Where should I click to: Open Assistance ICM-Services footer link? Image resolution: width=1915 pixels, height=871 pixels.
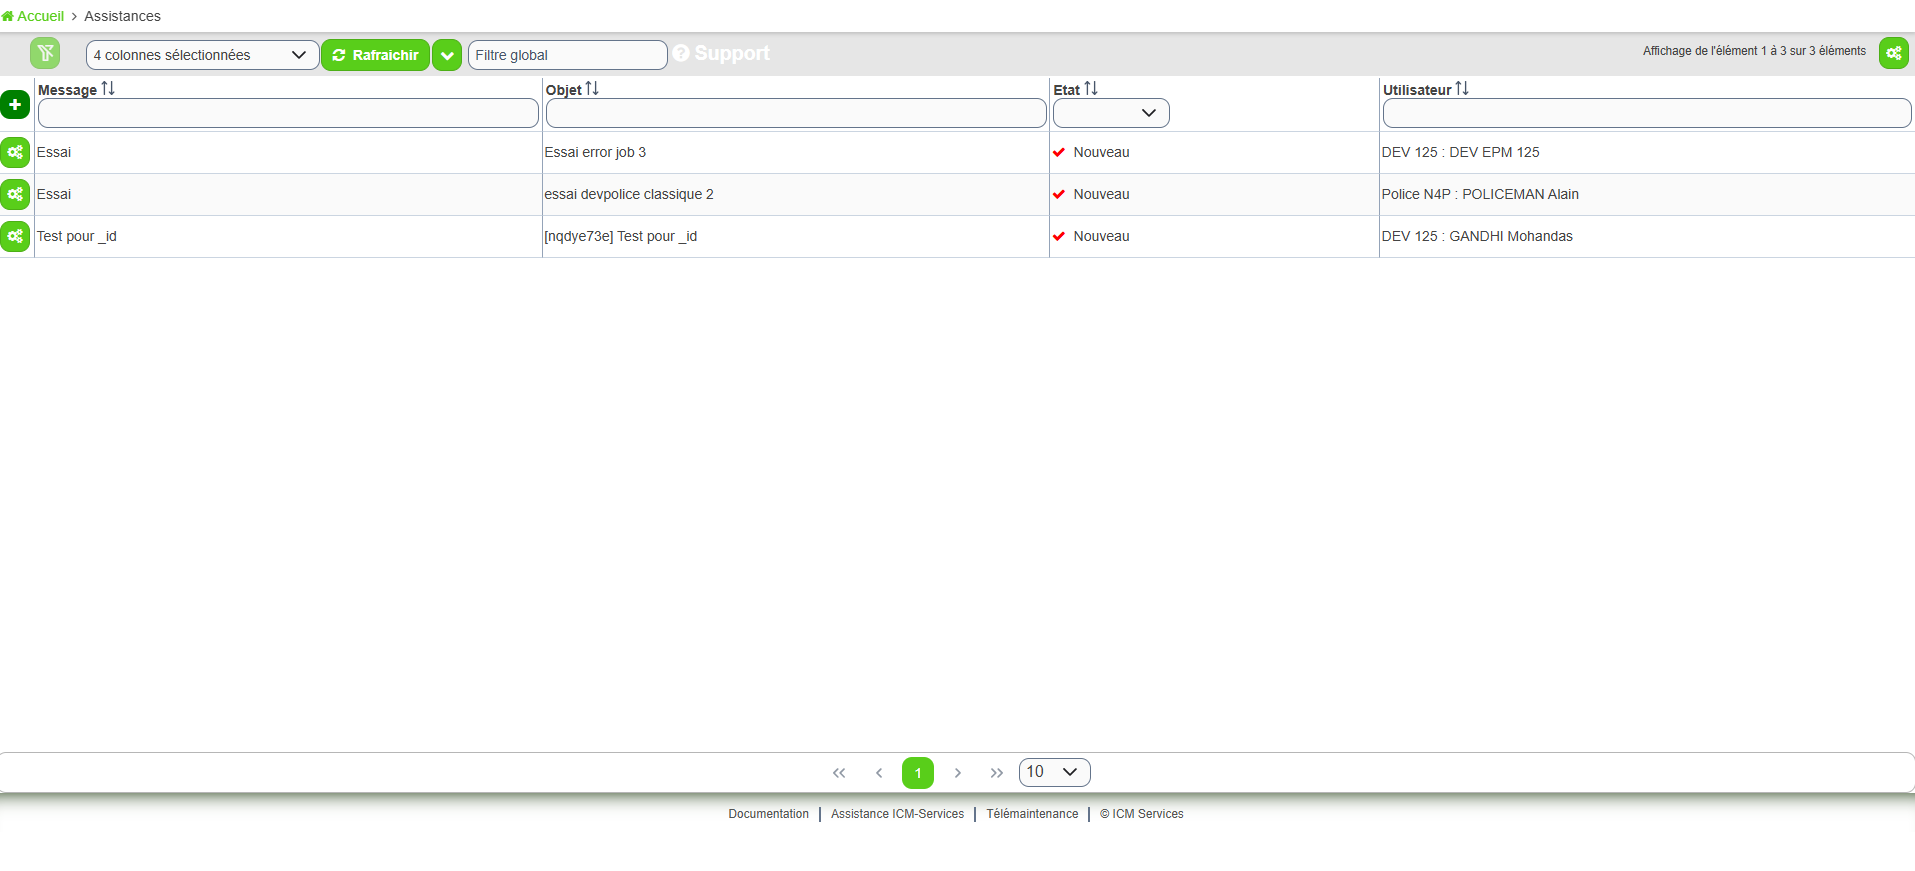[897, 814]
